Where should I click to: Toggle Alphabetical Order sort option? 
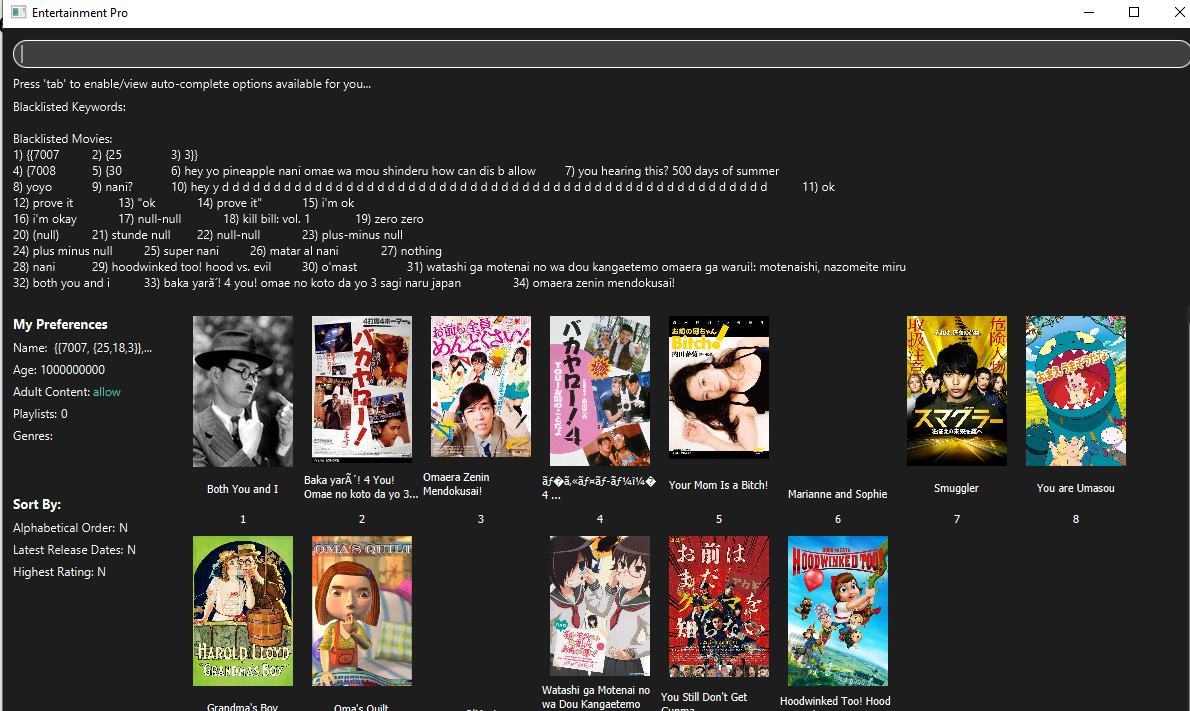pyautogui.click(x=70, y=528)
